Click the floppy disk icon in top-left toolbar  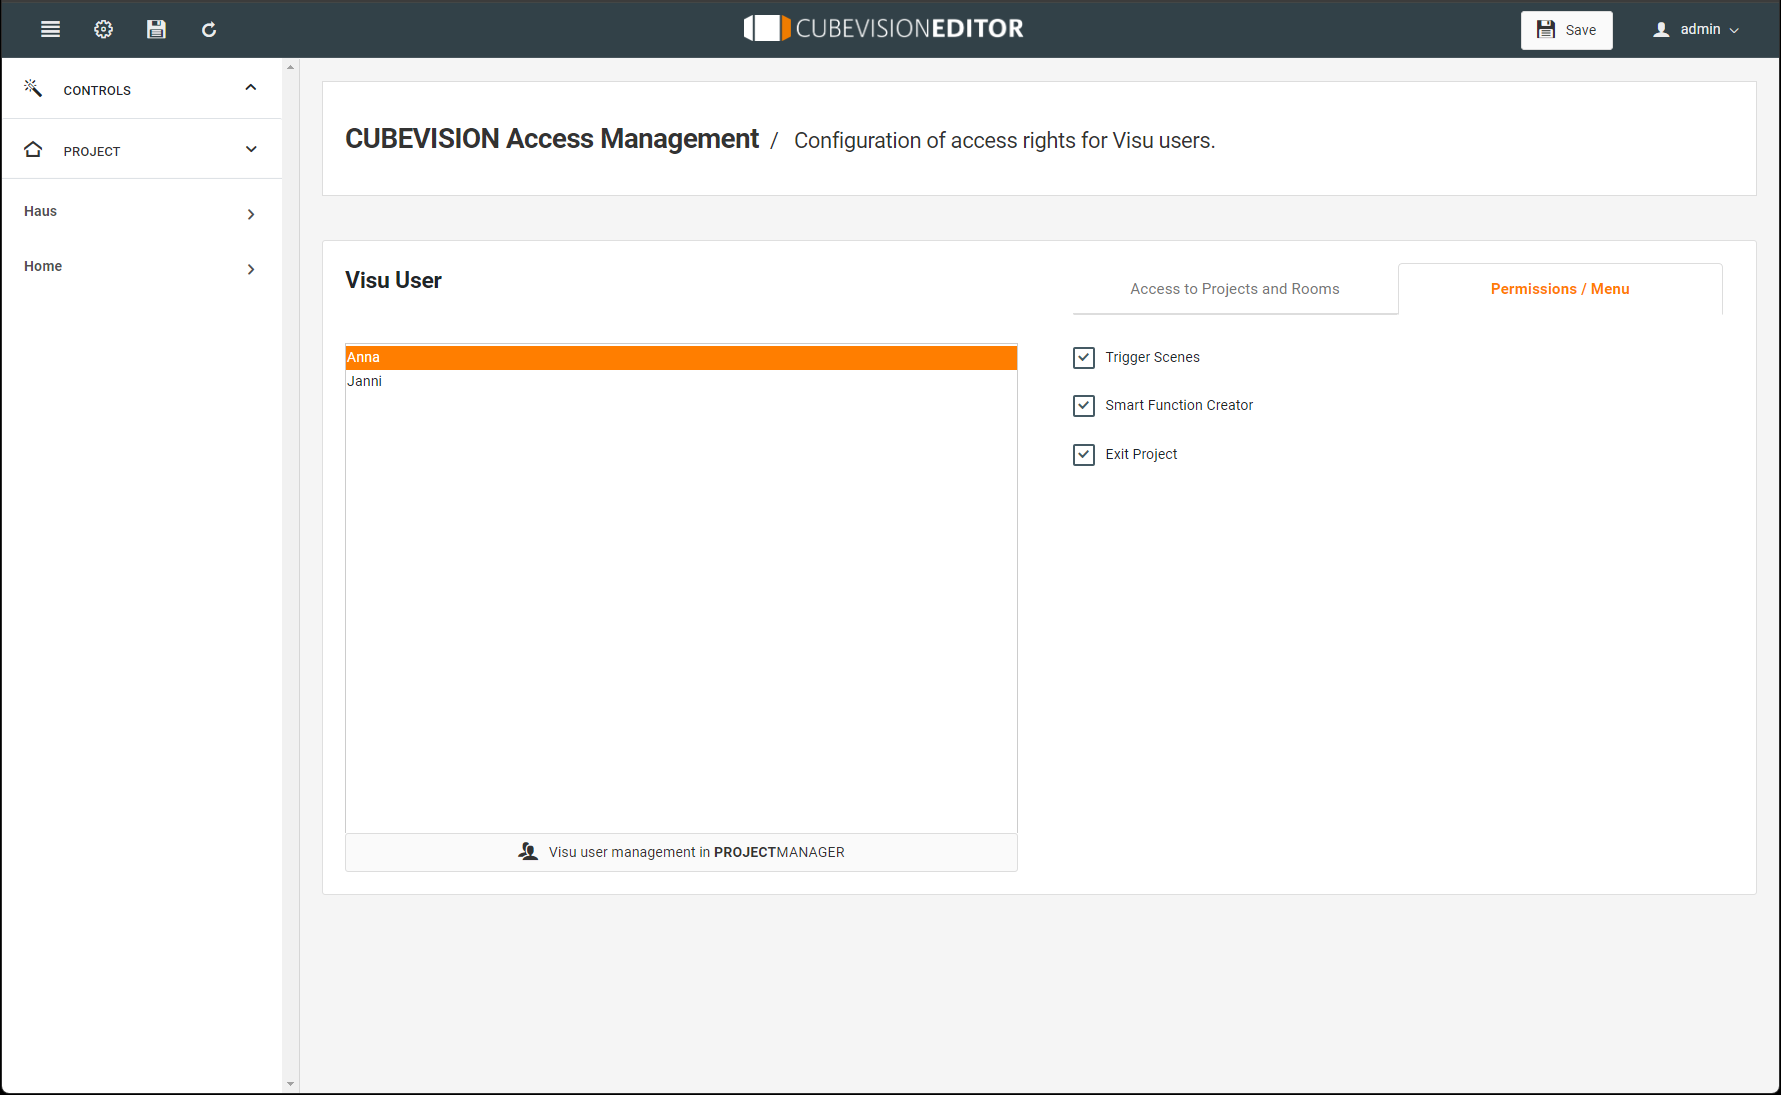pyautogui.click(x=156, y=29)
